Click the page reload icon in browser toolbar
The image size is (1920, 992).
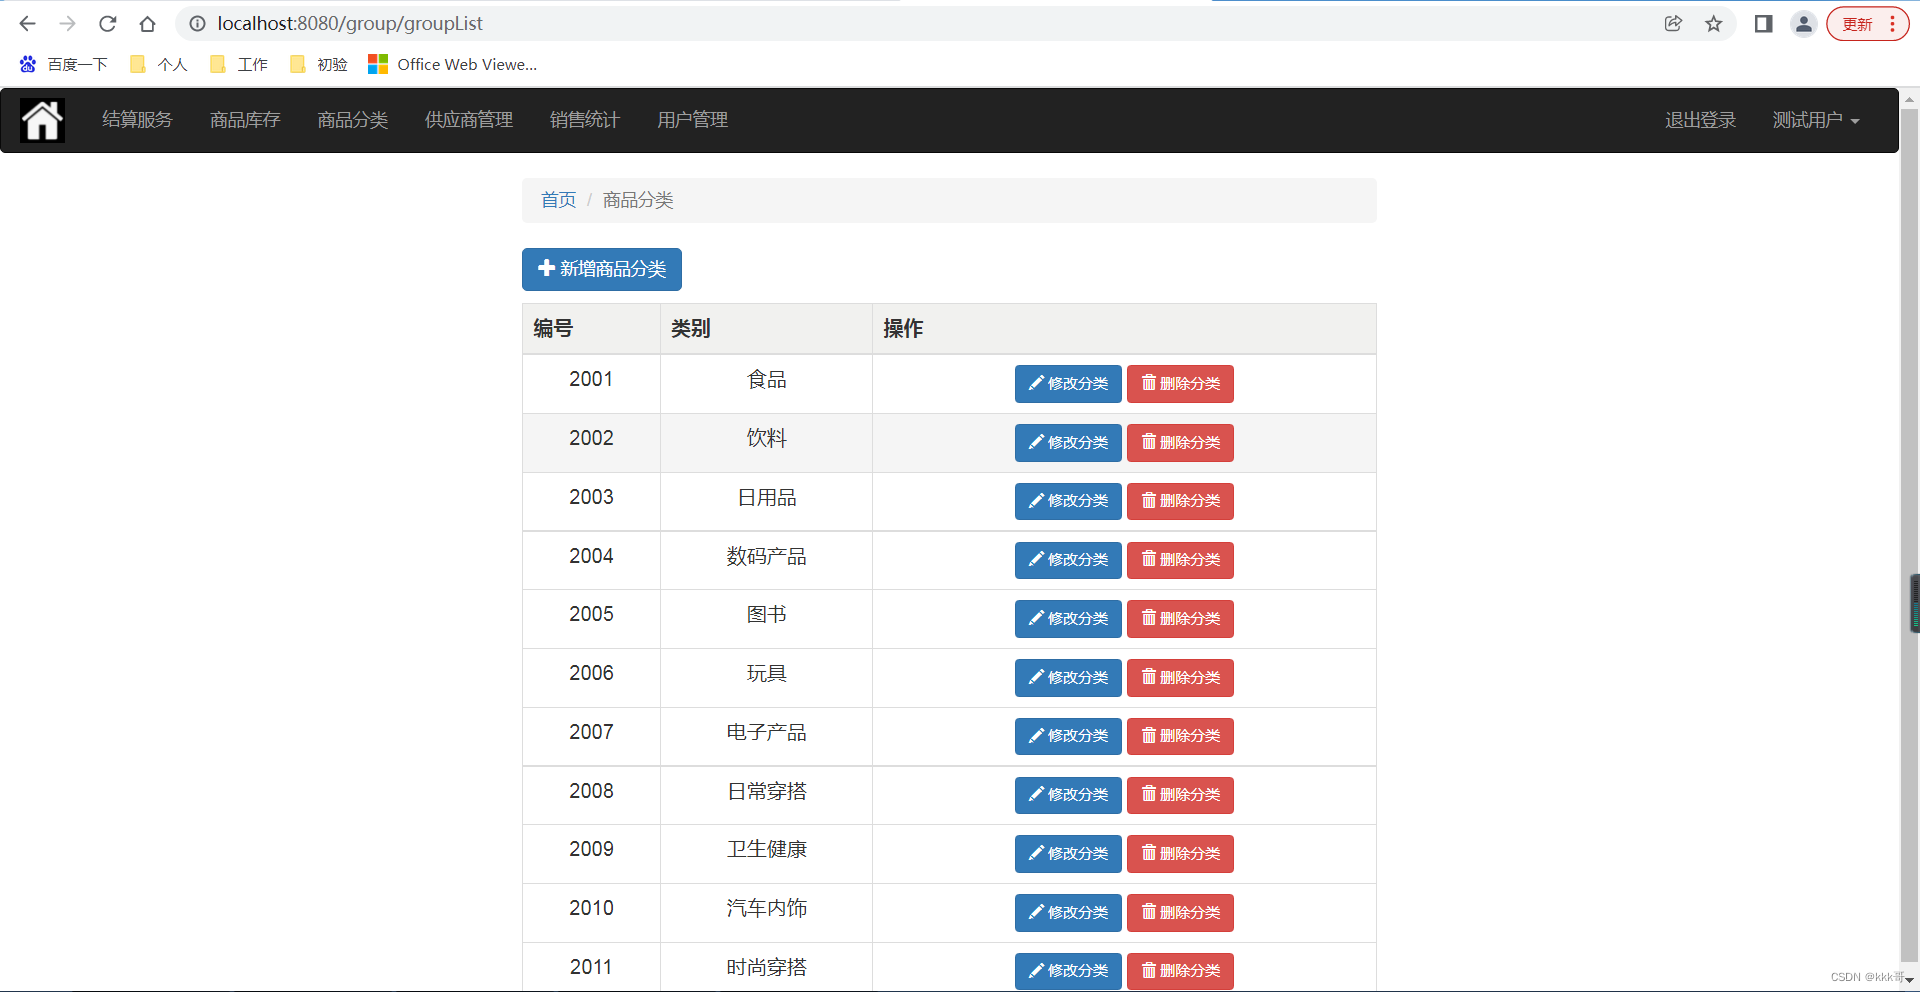click(x=107, y=23)
